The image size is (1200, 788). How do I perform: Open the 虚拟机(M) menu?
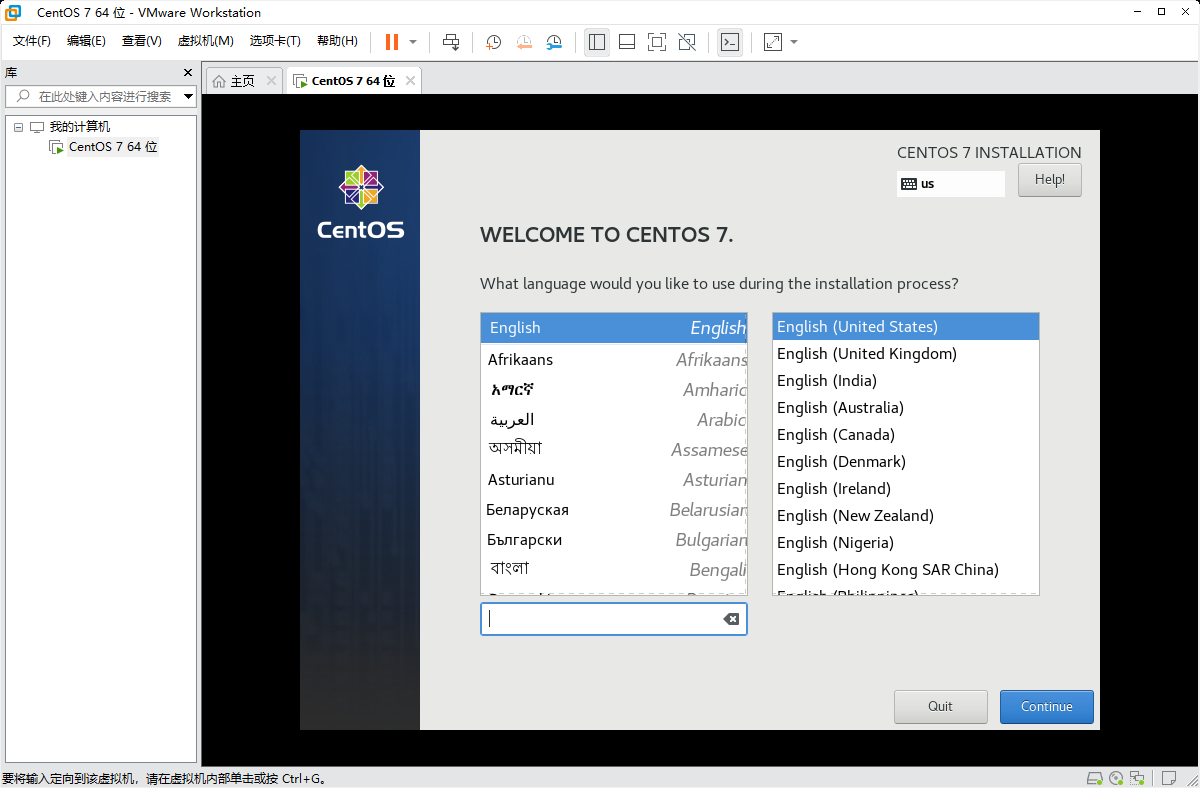point(205,41)
